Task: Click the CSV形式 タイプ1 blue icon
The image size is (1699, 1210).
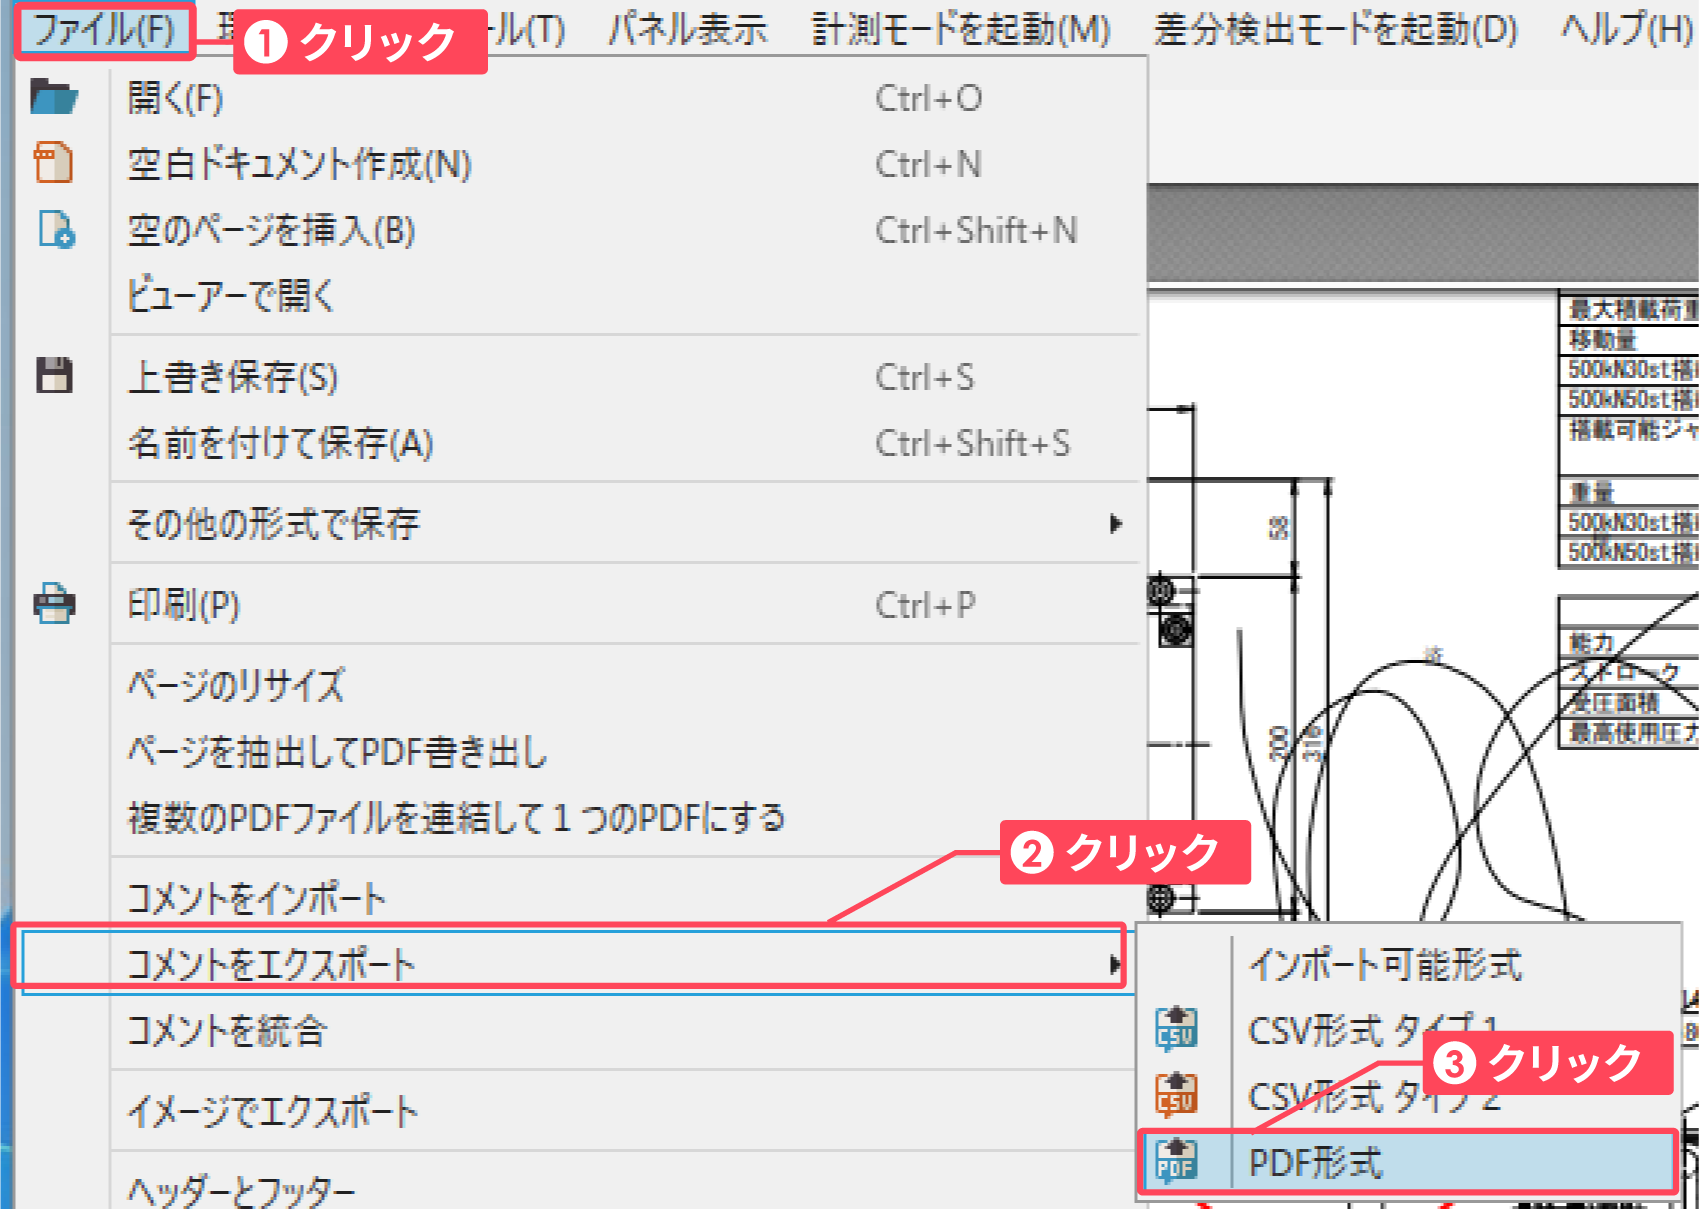Action: (1177, 1029)
